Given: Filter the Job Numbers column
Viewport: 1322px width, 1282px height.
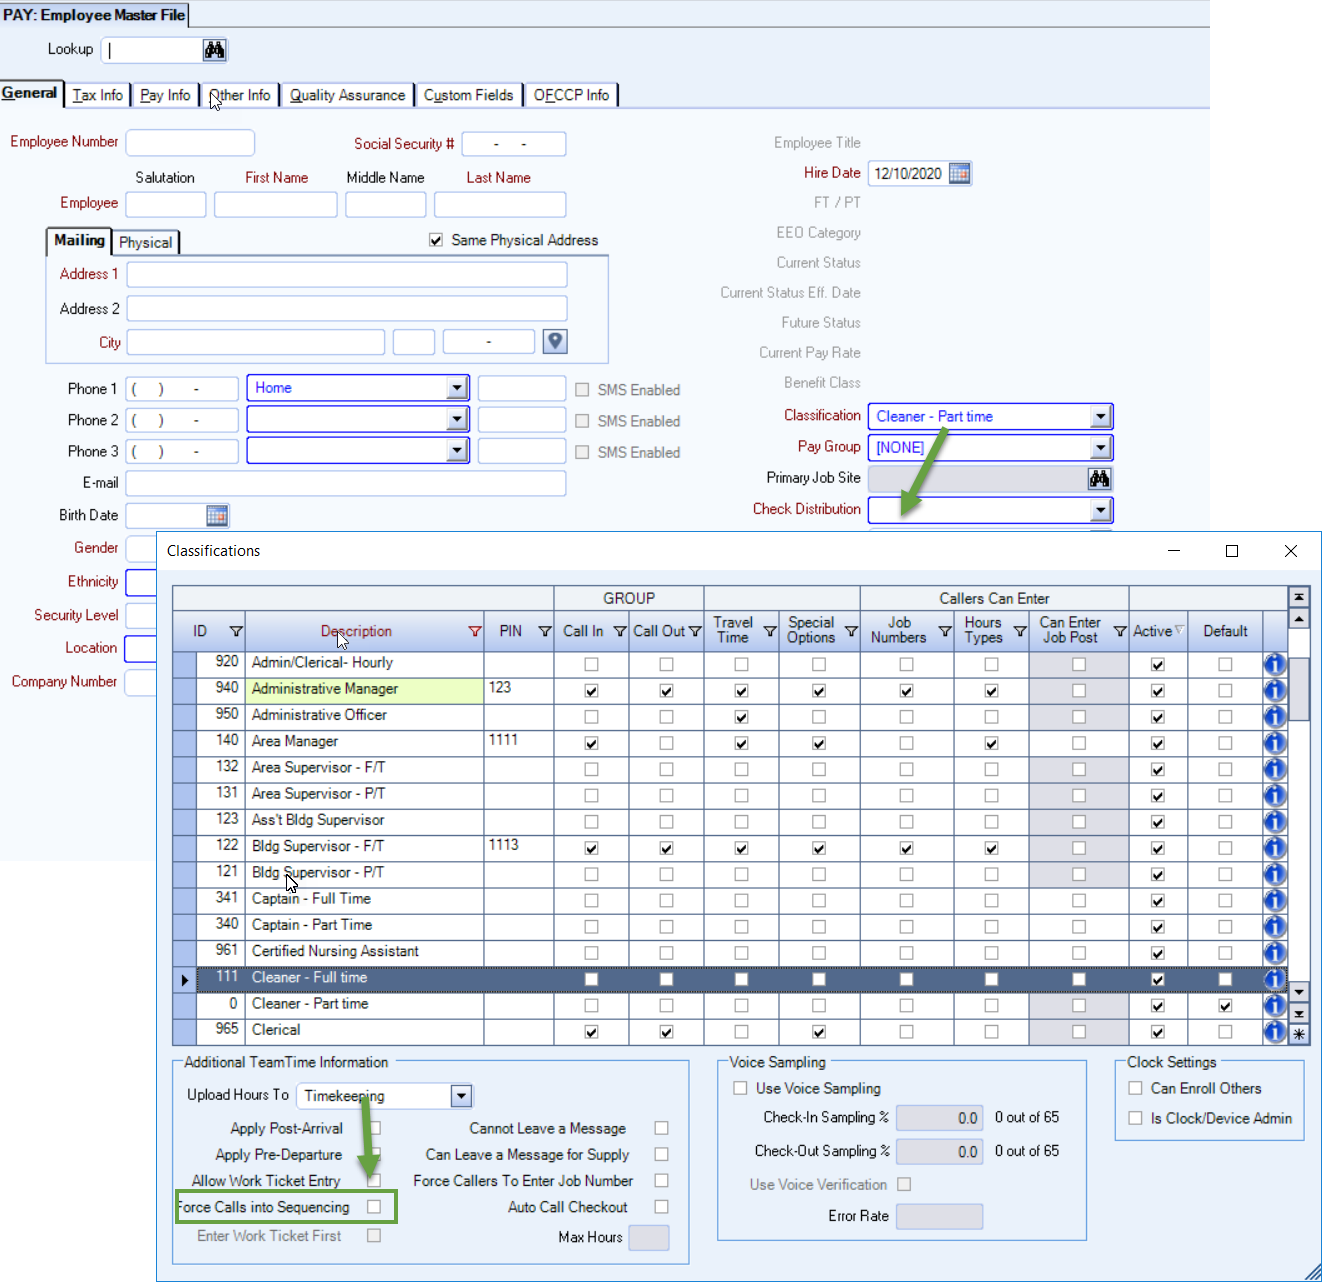Looking at the screenshot, I should tap(945, 632).
